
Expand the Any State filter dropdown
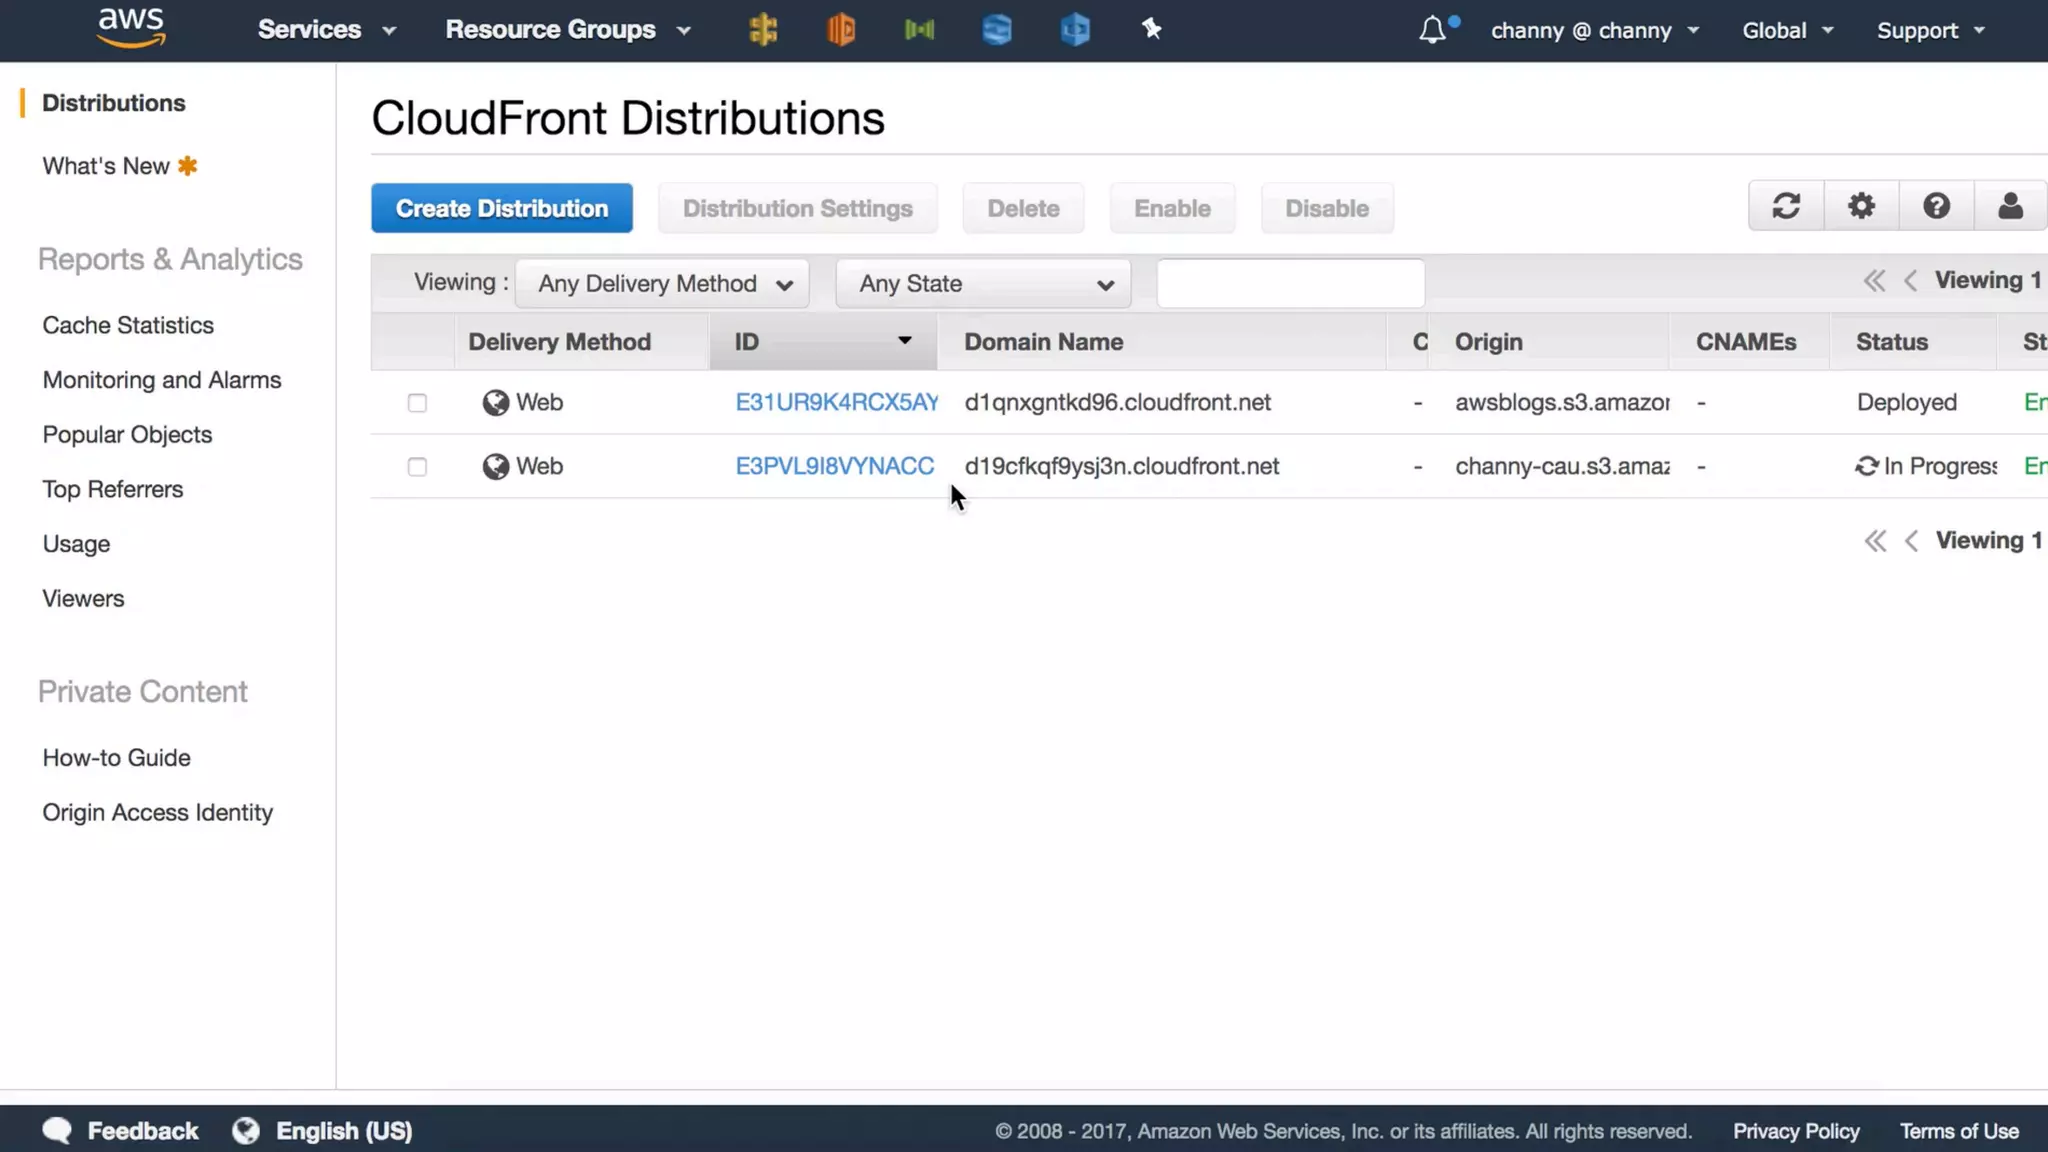coord(983,284)
